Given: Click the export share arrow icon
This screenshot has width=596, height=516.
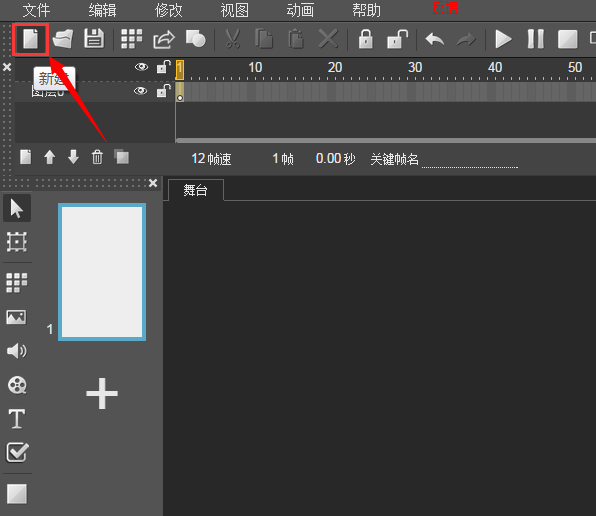Looking at the screenshot, I should [x=164, y=40].
